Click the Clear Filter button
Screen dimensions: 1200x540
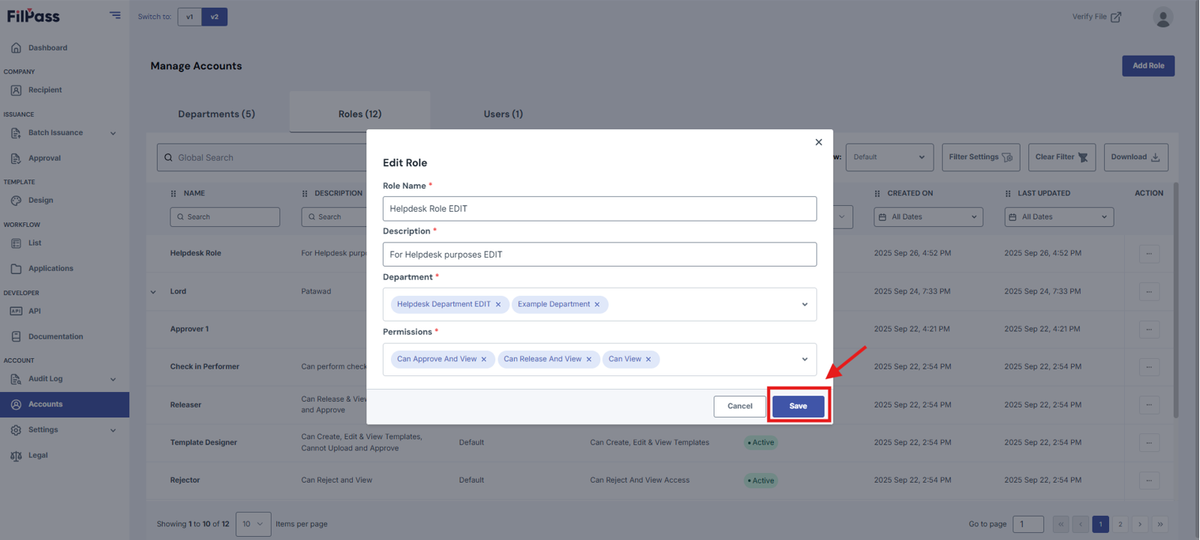(x=1062, y=157)
